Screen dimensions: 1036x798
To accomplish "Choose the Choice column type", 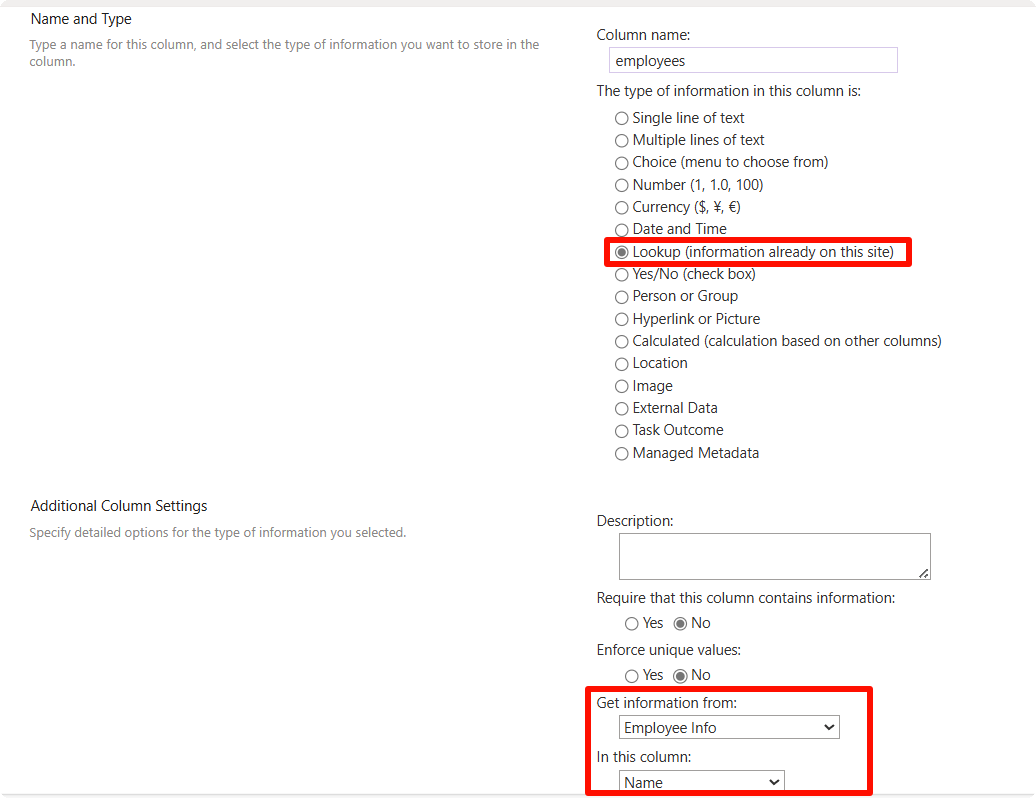I will pyautogui.click(x=621, y=162).
